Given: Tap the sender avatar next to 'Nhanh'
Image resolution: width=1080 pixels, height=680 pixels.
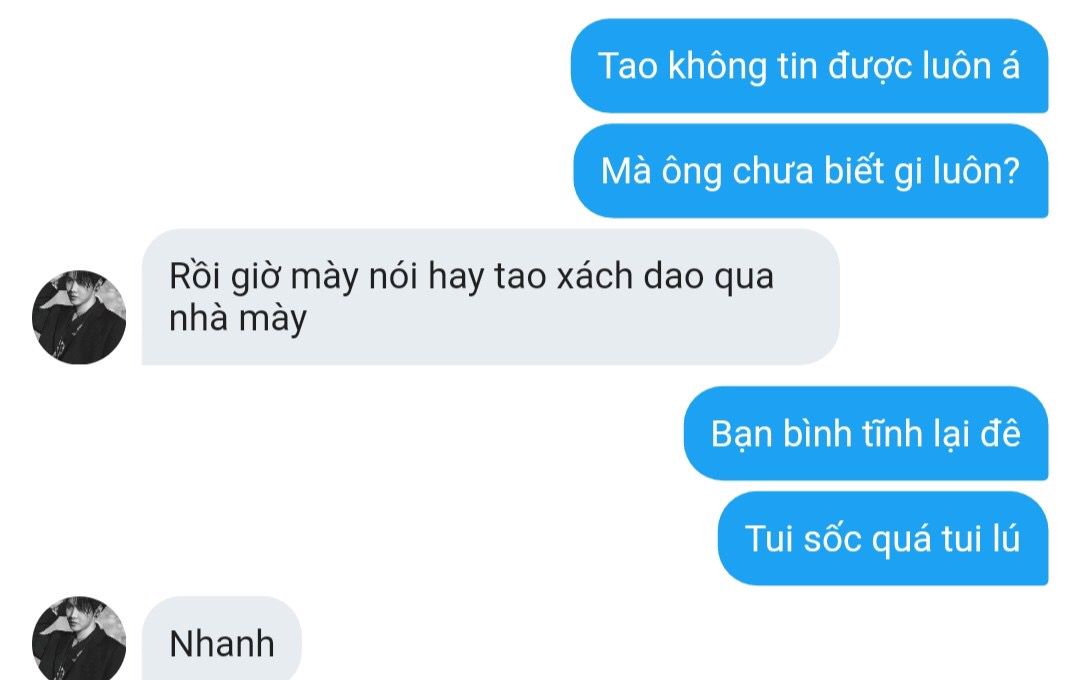Looking at the screenshot, I should click(x=79, y=638).
